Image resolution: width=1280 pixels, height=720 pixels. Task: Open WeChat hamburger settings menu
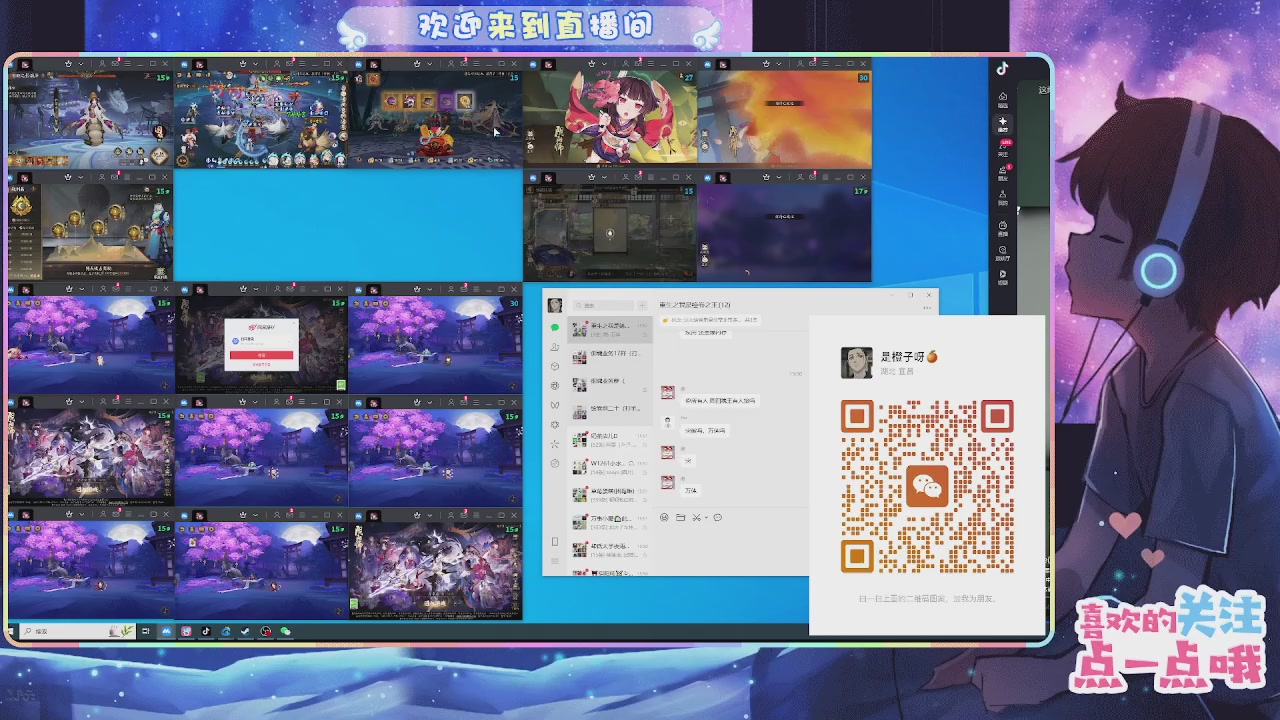[x=555, y=562]
